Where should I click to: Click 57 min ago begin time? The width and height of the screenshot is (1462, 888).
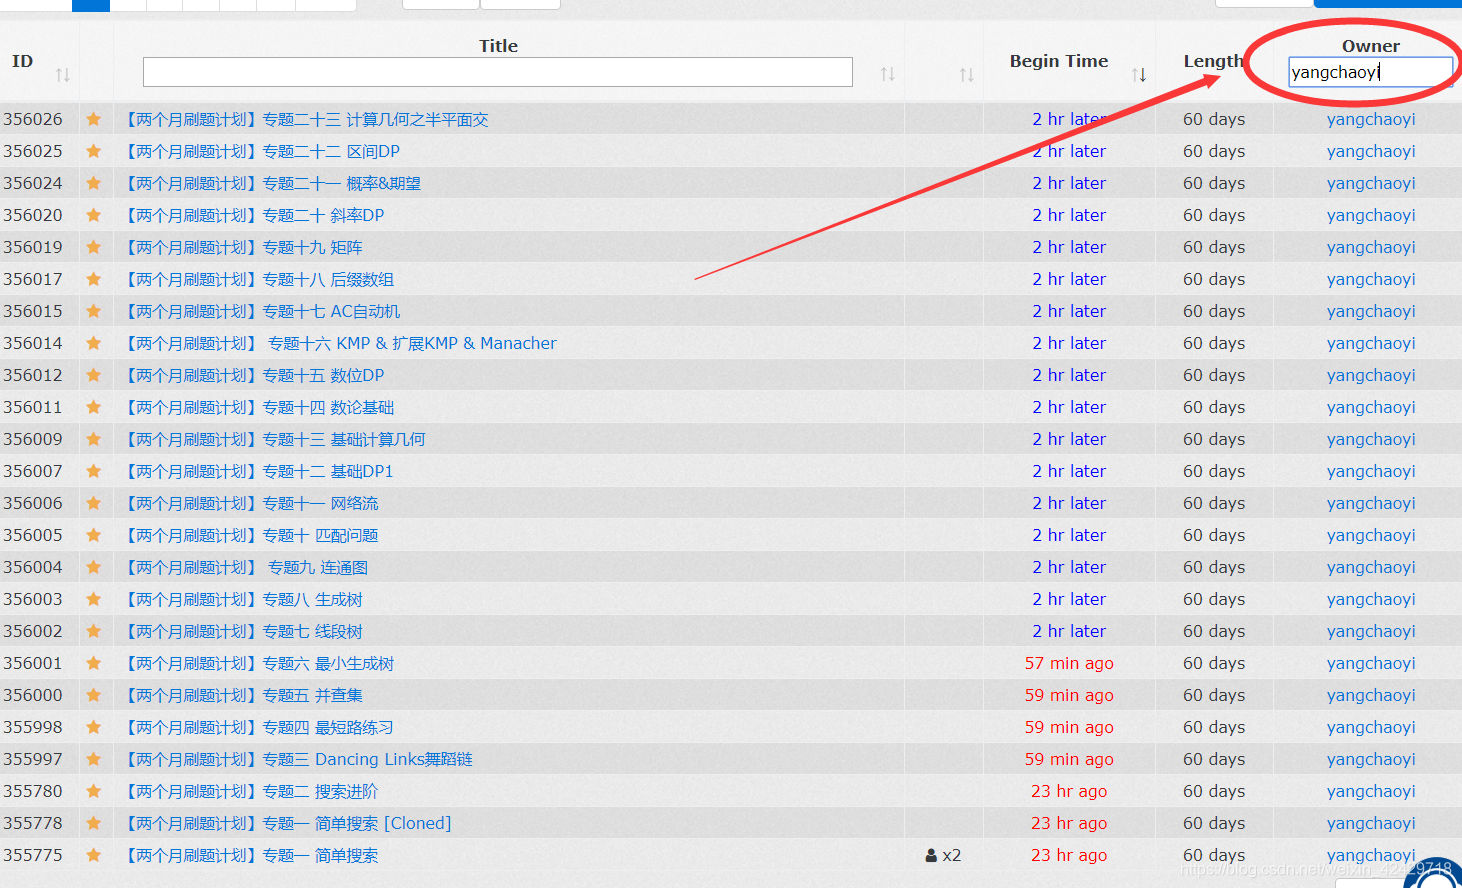(1069, 663)
